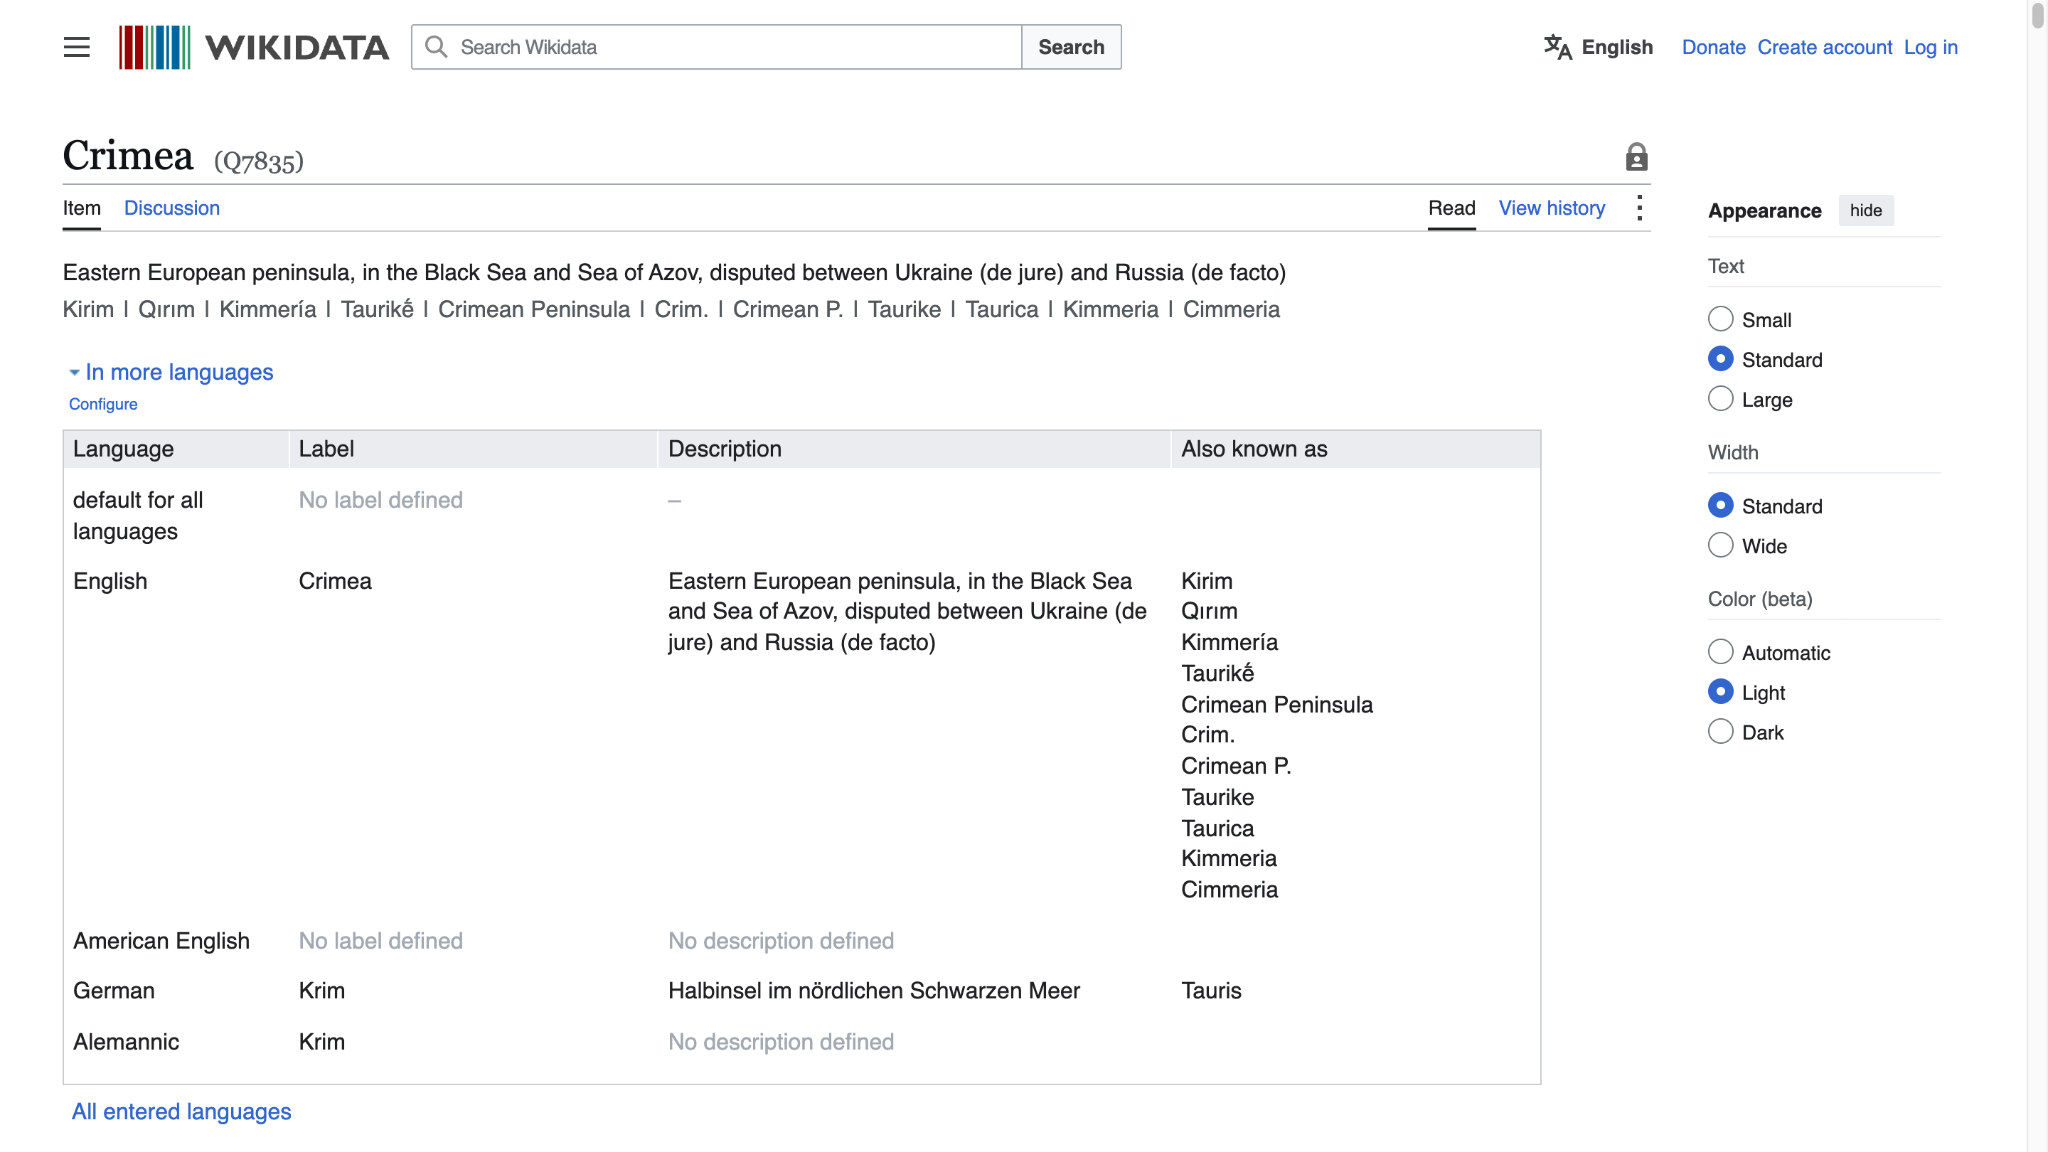
Task: Open the English language selector
Action: (x=1599, y=47)
